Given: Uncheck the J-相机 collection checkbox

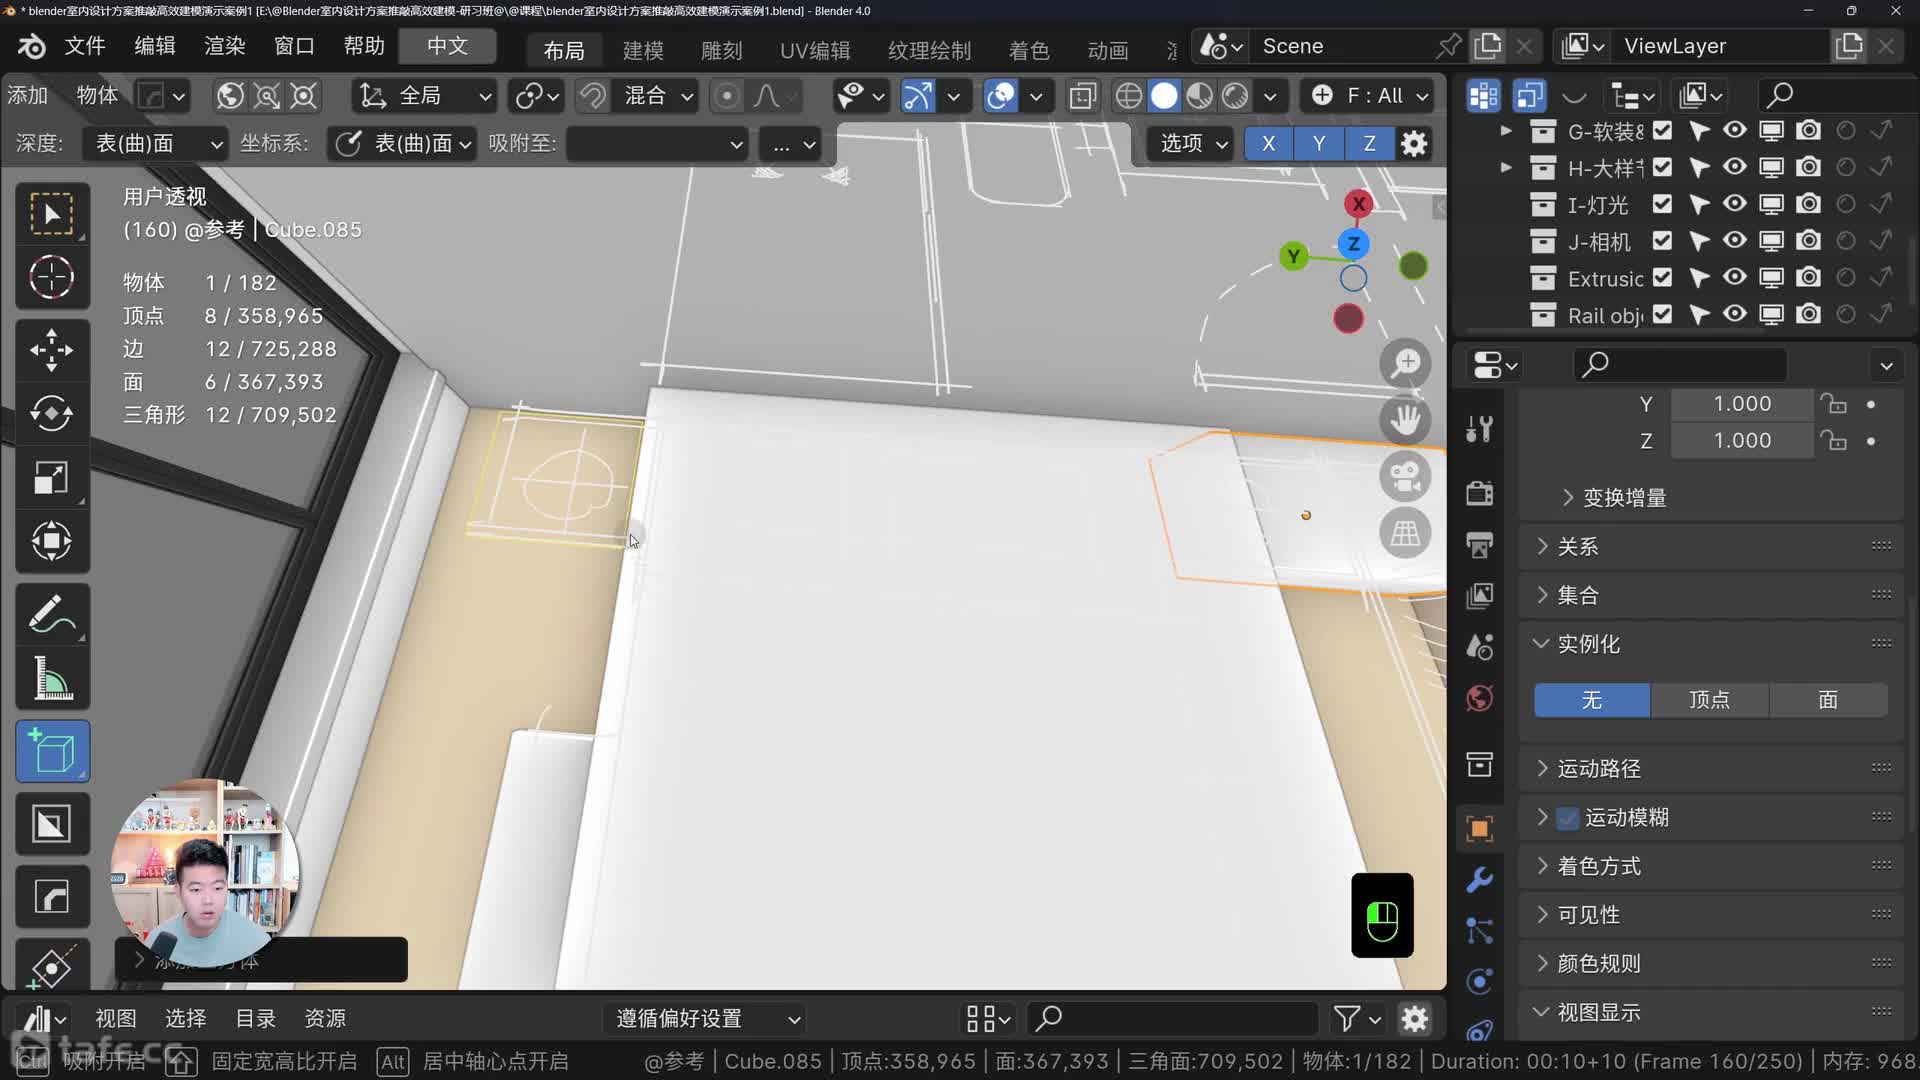Looking at the screenshot, I should point(1662,241).
